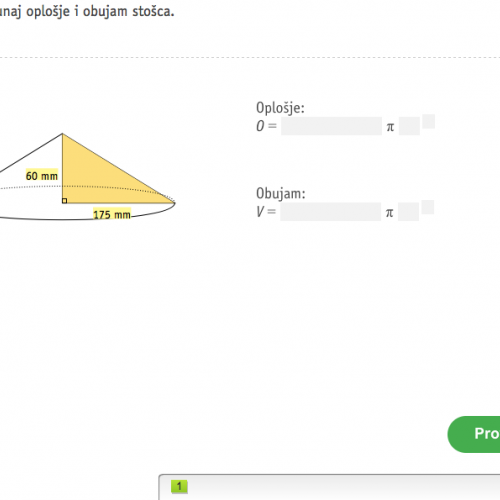The image size is (500, 500).
Task: Click the π symbol in Oplošje row
Action: (390, 127)
